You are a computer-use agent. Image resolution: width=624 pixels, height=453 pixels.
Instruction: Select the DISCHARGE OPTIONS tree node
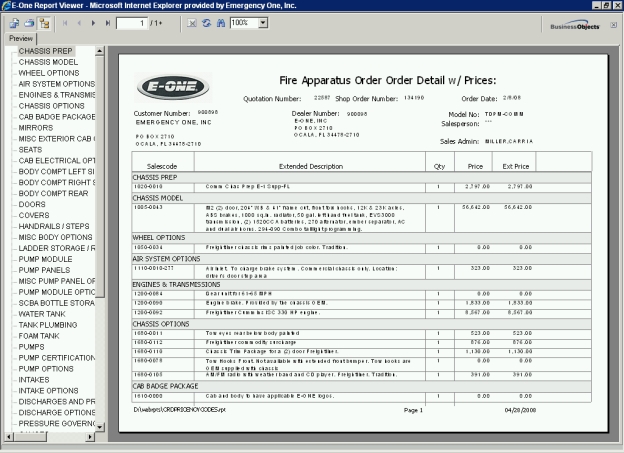[57, 412]
